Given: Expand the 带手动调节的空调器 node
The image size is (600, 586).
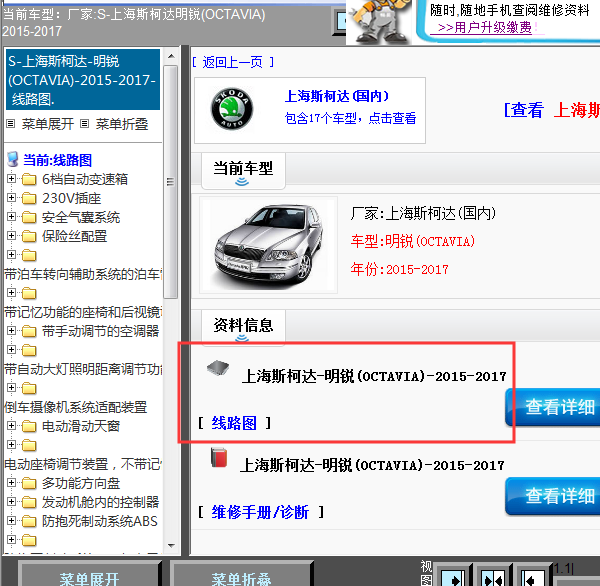Looking at the screenshot, I should click(11, 331).
